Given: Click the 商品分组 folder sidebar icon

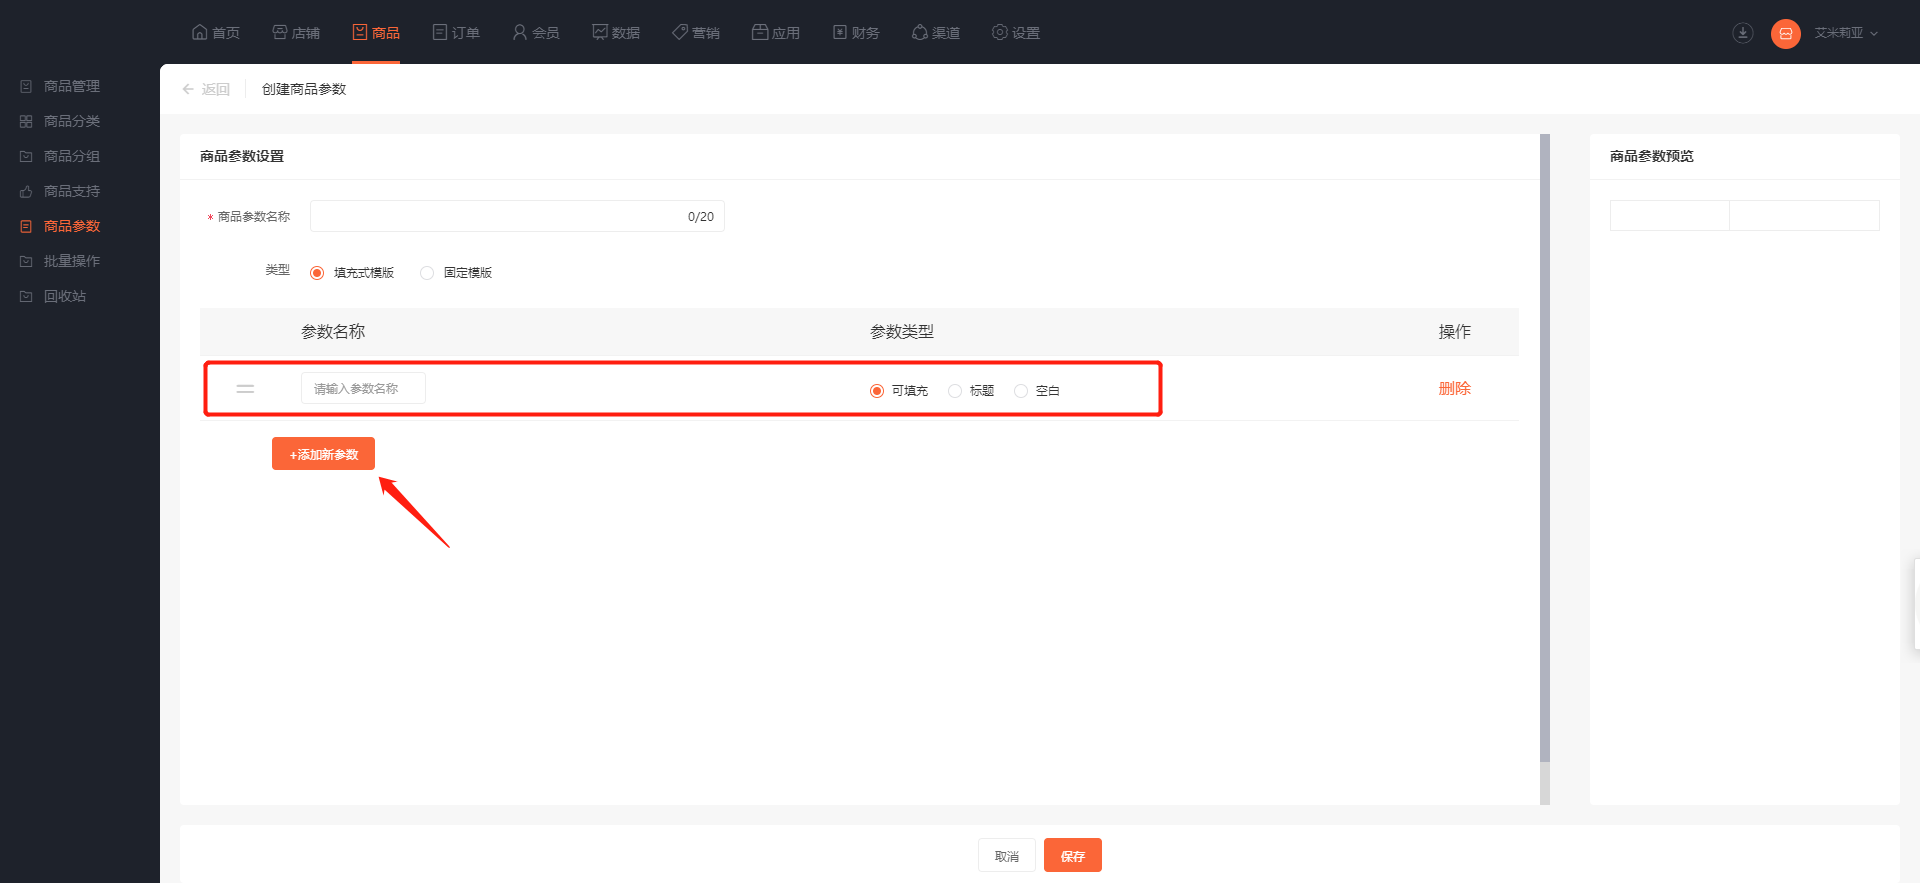Looking at the screenshot, I should click(x=26, y=156).
